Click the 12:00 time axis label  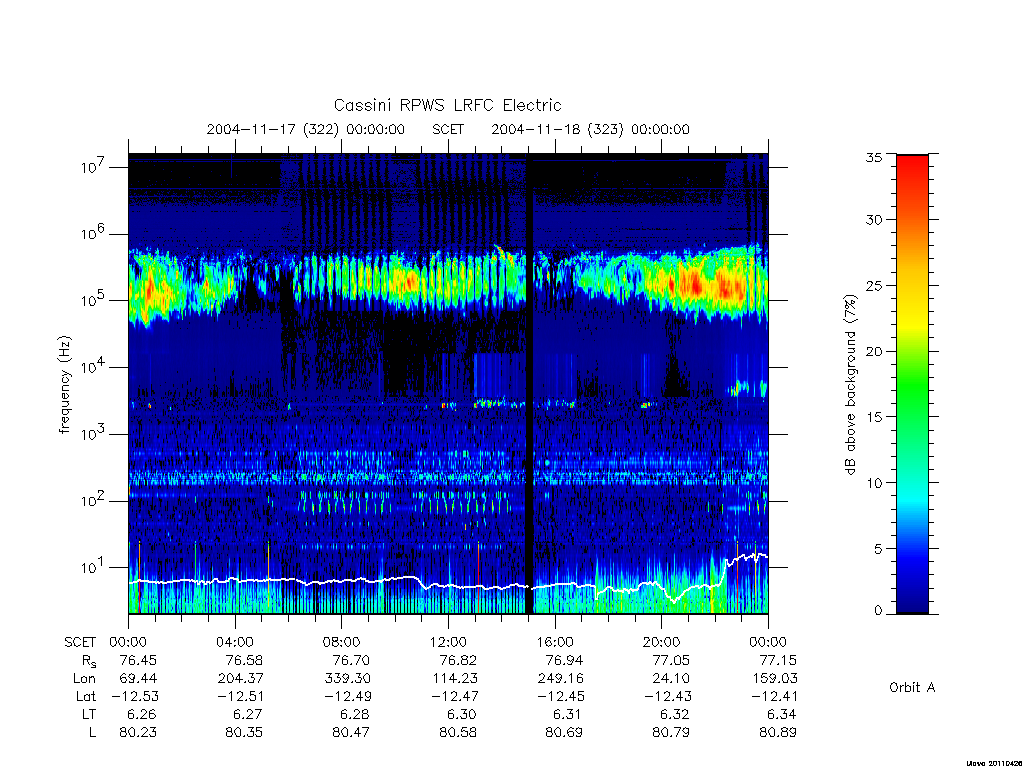coord(448,642)
